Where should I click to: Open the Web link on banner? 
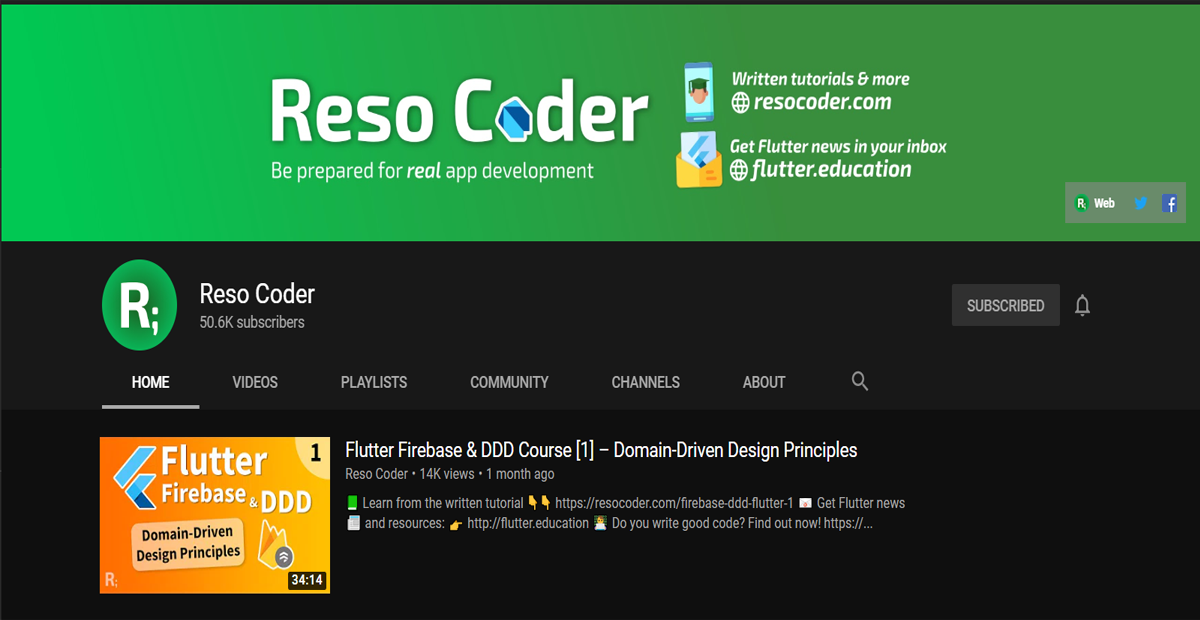[x=1095, y=203]
